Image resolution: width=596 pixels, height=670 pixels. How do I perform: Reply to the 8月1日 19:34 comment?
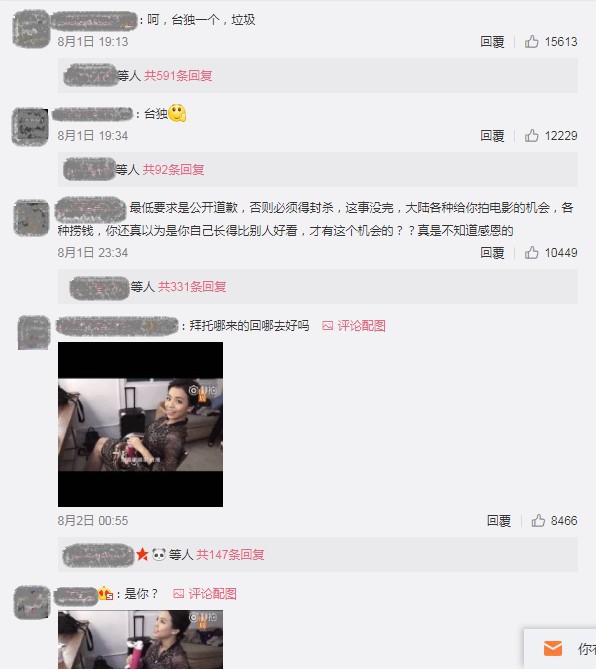[492, 135]
